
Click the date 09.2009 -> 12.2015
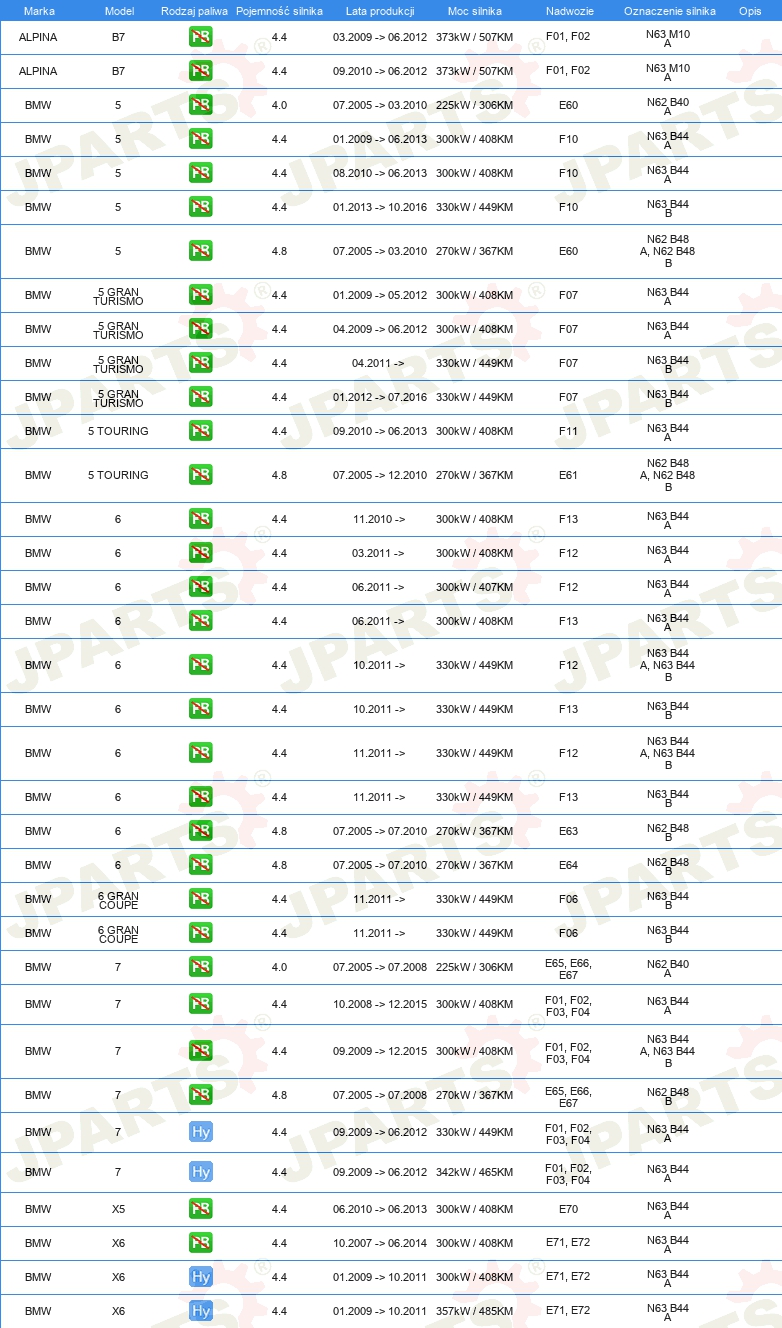coord(380,1052)
